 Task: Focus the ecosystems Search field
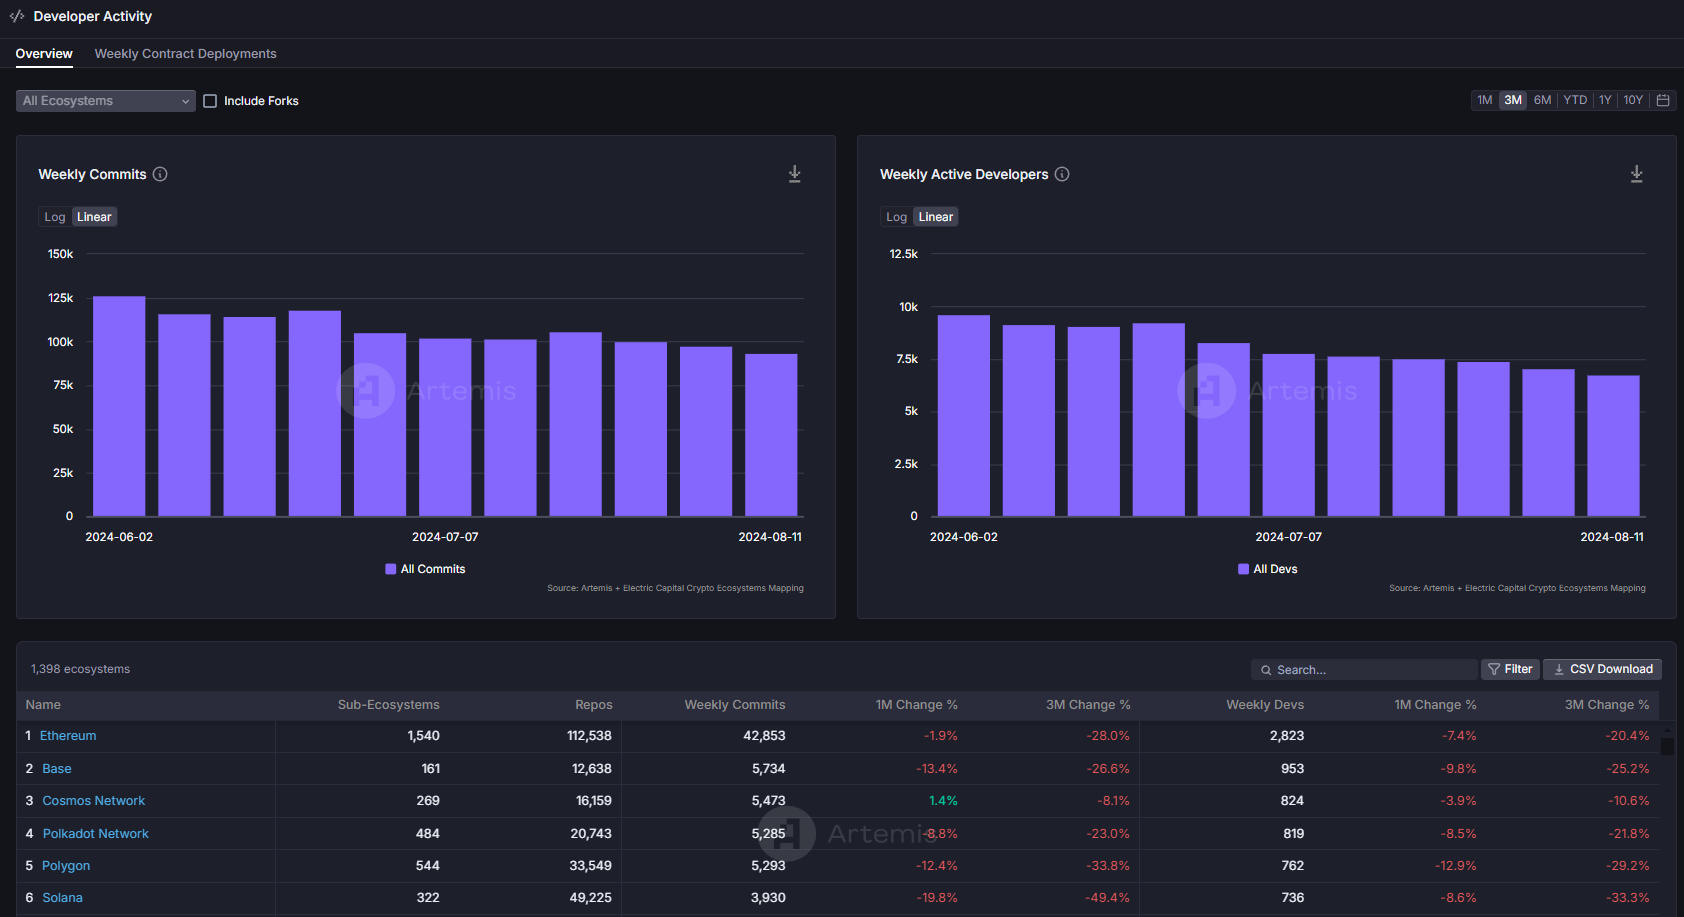pyautogui.click(x=1364, y=670)
